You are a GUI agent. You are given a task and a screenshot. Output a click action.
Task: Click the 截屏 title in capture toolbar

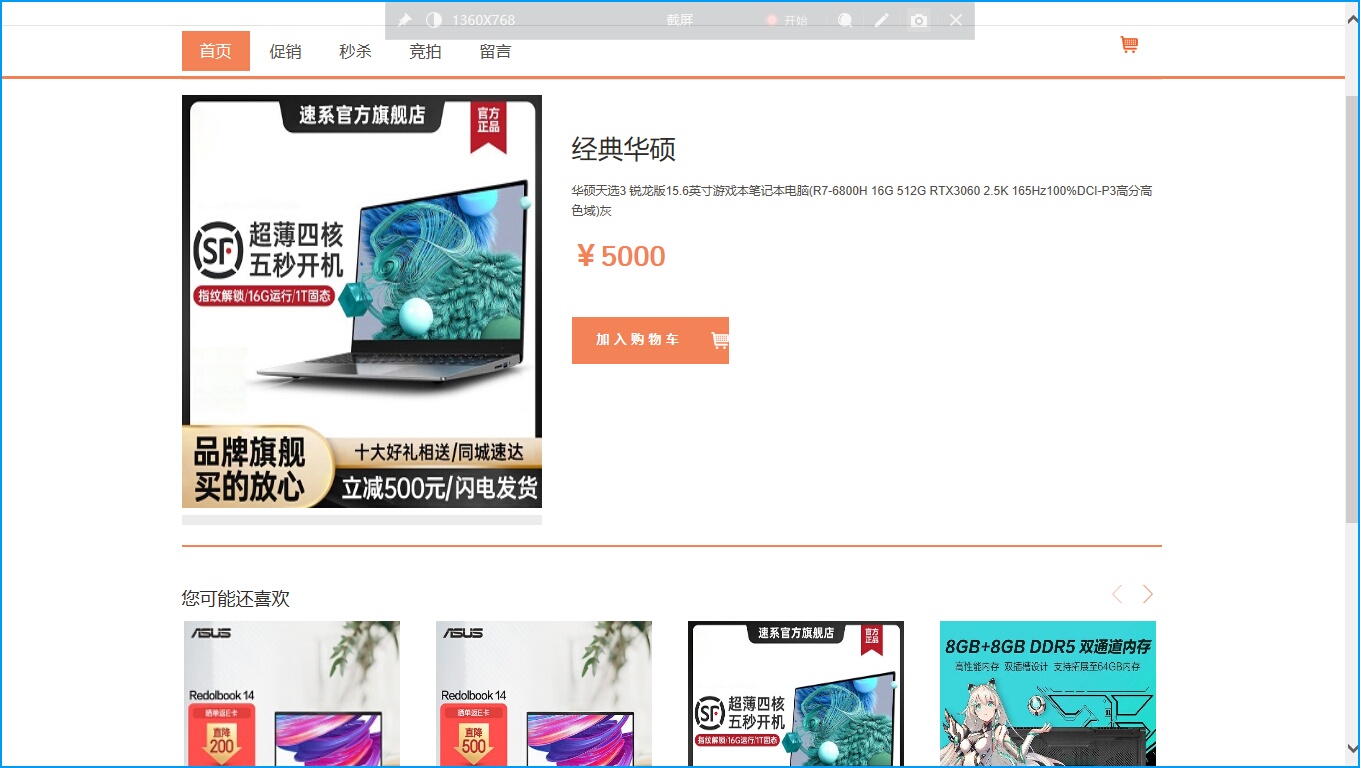pyautogui.click(x=680, y=20)
